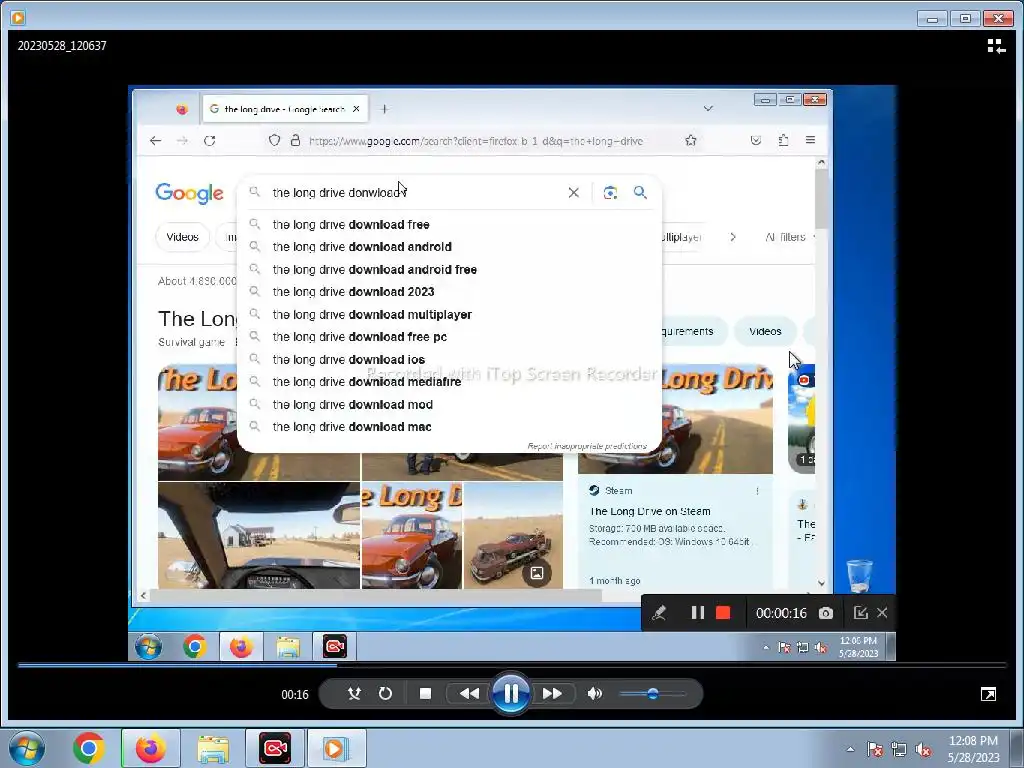Mute the player volume speaker icon
This screenshot has width=1024, height=768.
point(595,694)
